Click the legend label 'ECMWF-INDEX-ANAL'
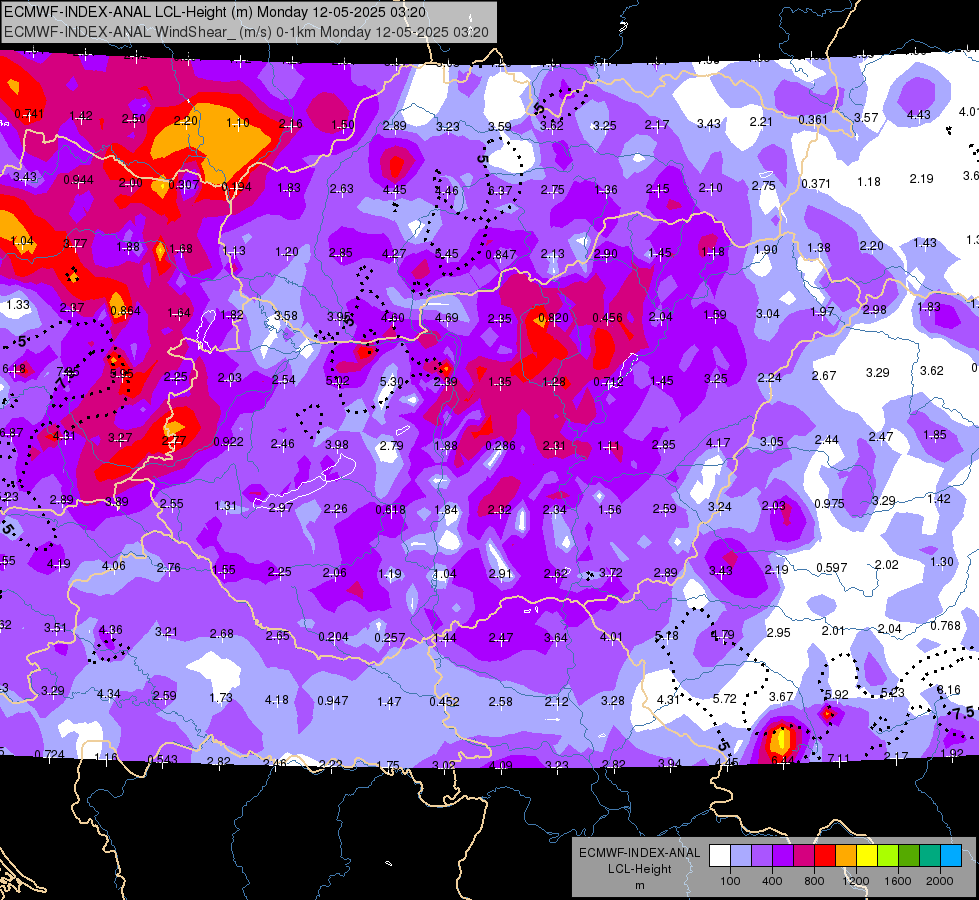The width and height of the screenshot is (979, 900). (x=639, y=853)
